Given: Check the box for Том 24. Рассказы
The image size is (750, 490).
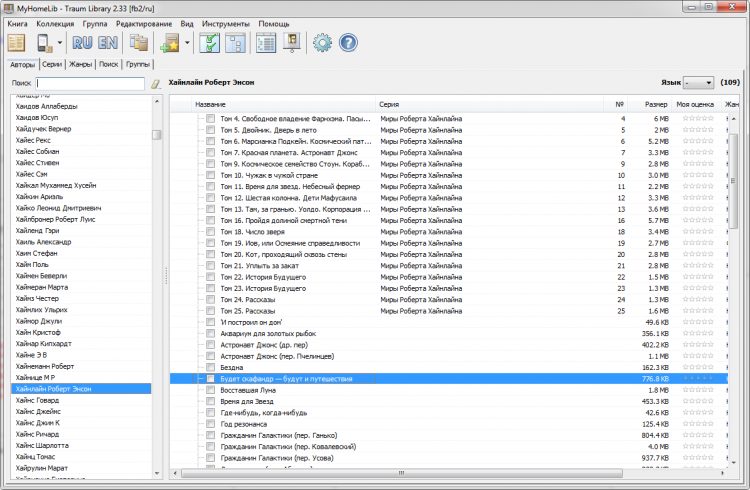Looking at the screenshot, I should pyautogui.click(x=210, y=300).
